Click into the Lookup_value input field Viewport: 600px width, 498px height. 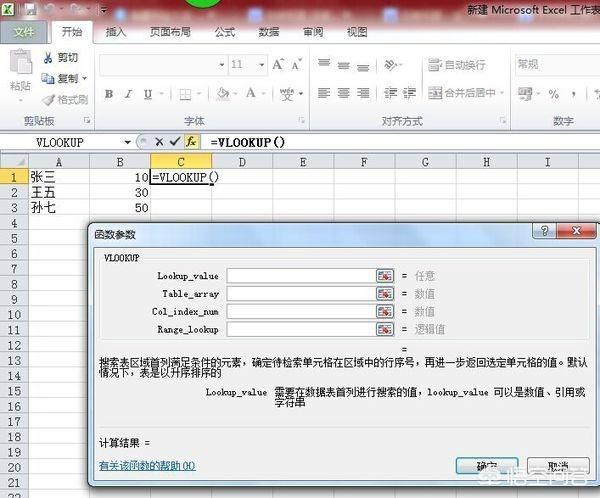point(300,276)
